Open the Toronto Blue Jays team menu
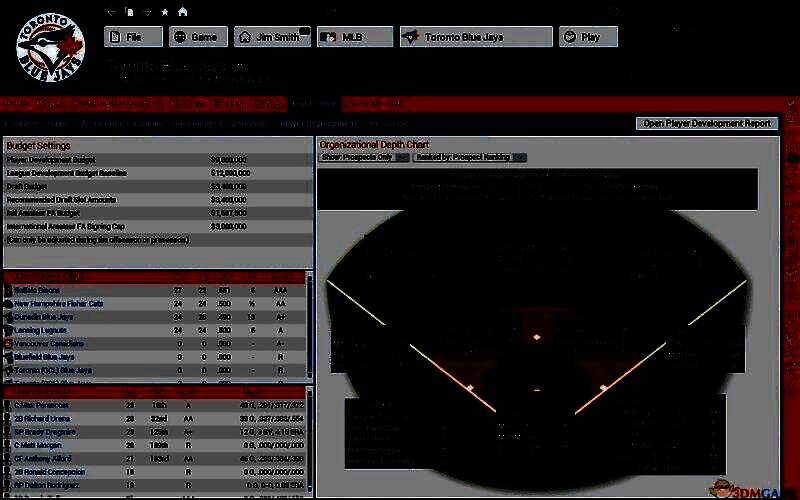This screenshot has width=800, height=500. click(x=475, y=37)
